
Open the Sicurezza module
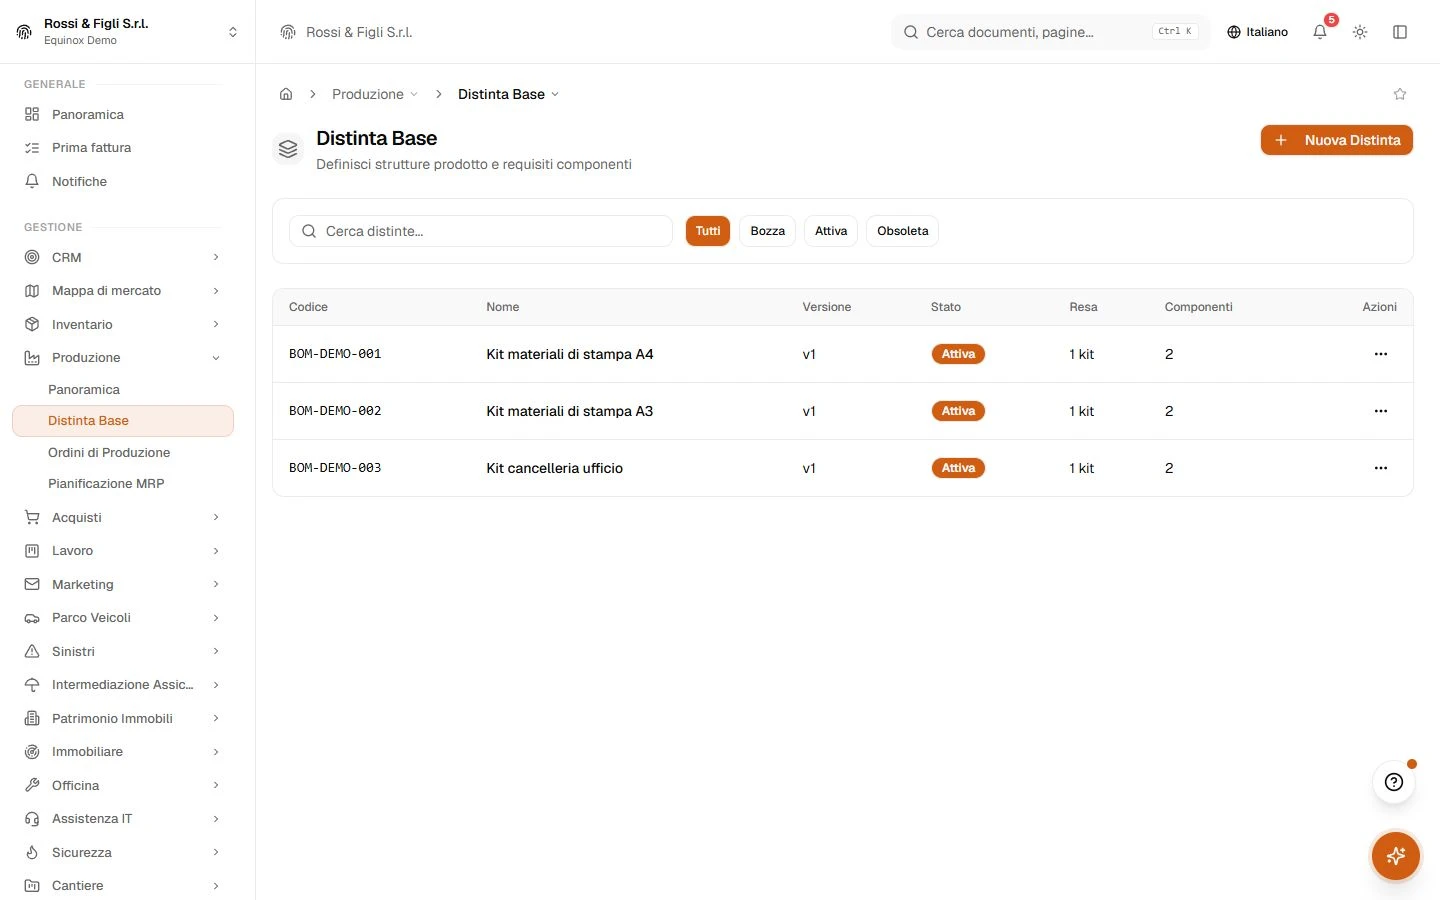122,852
